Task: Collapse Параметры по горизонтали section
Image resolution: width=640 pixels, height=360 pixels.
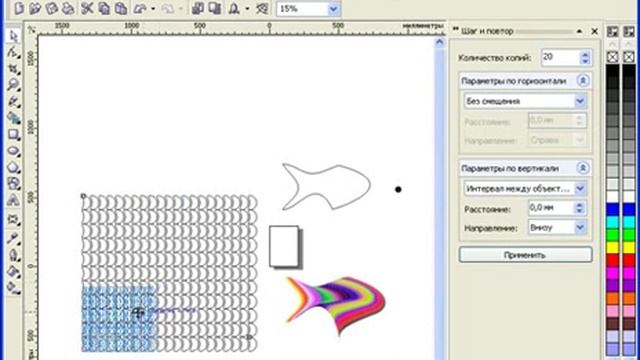Action: [583, 81]
